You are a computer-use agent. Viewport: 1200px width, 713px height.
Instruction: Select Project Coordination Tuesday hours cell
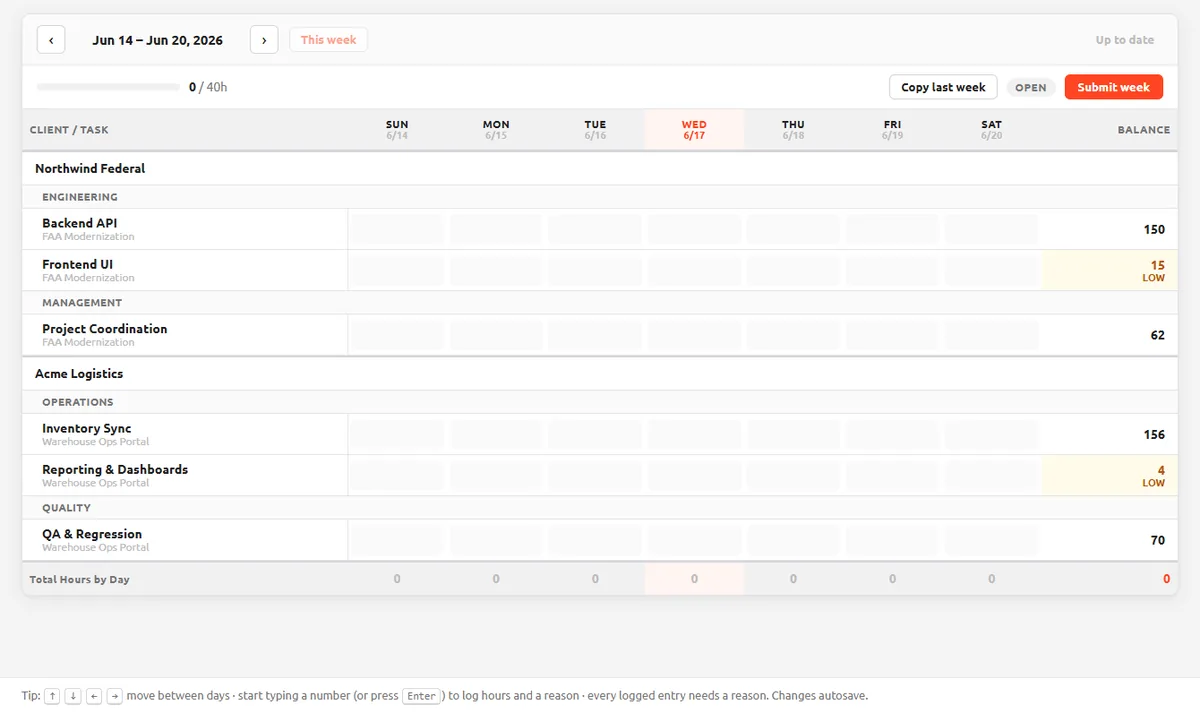(x=595, y=335)
